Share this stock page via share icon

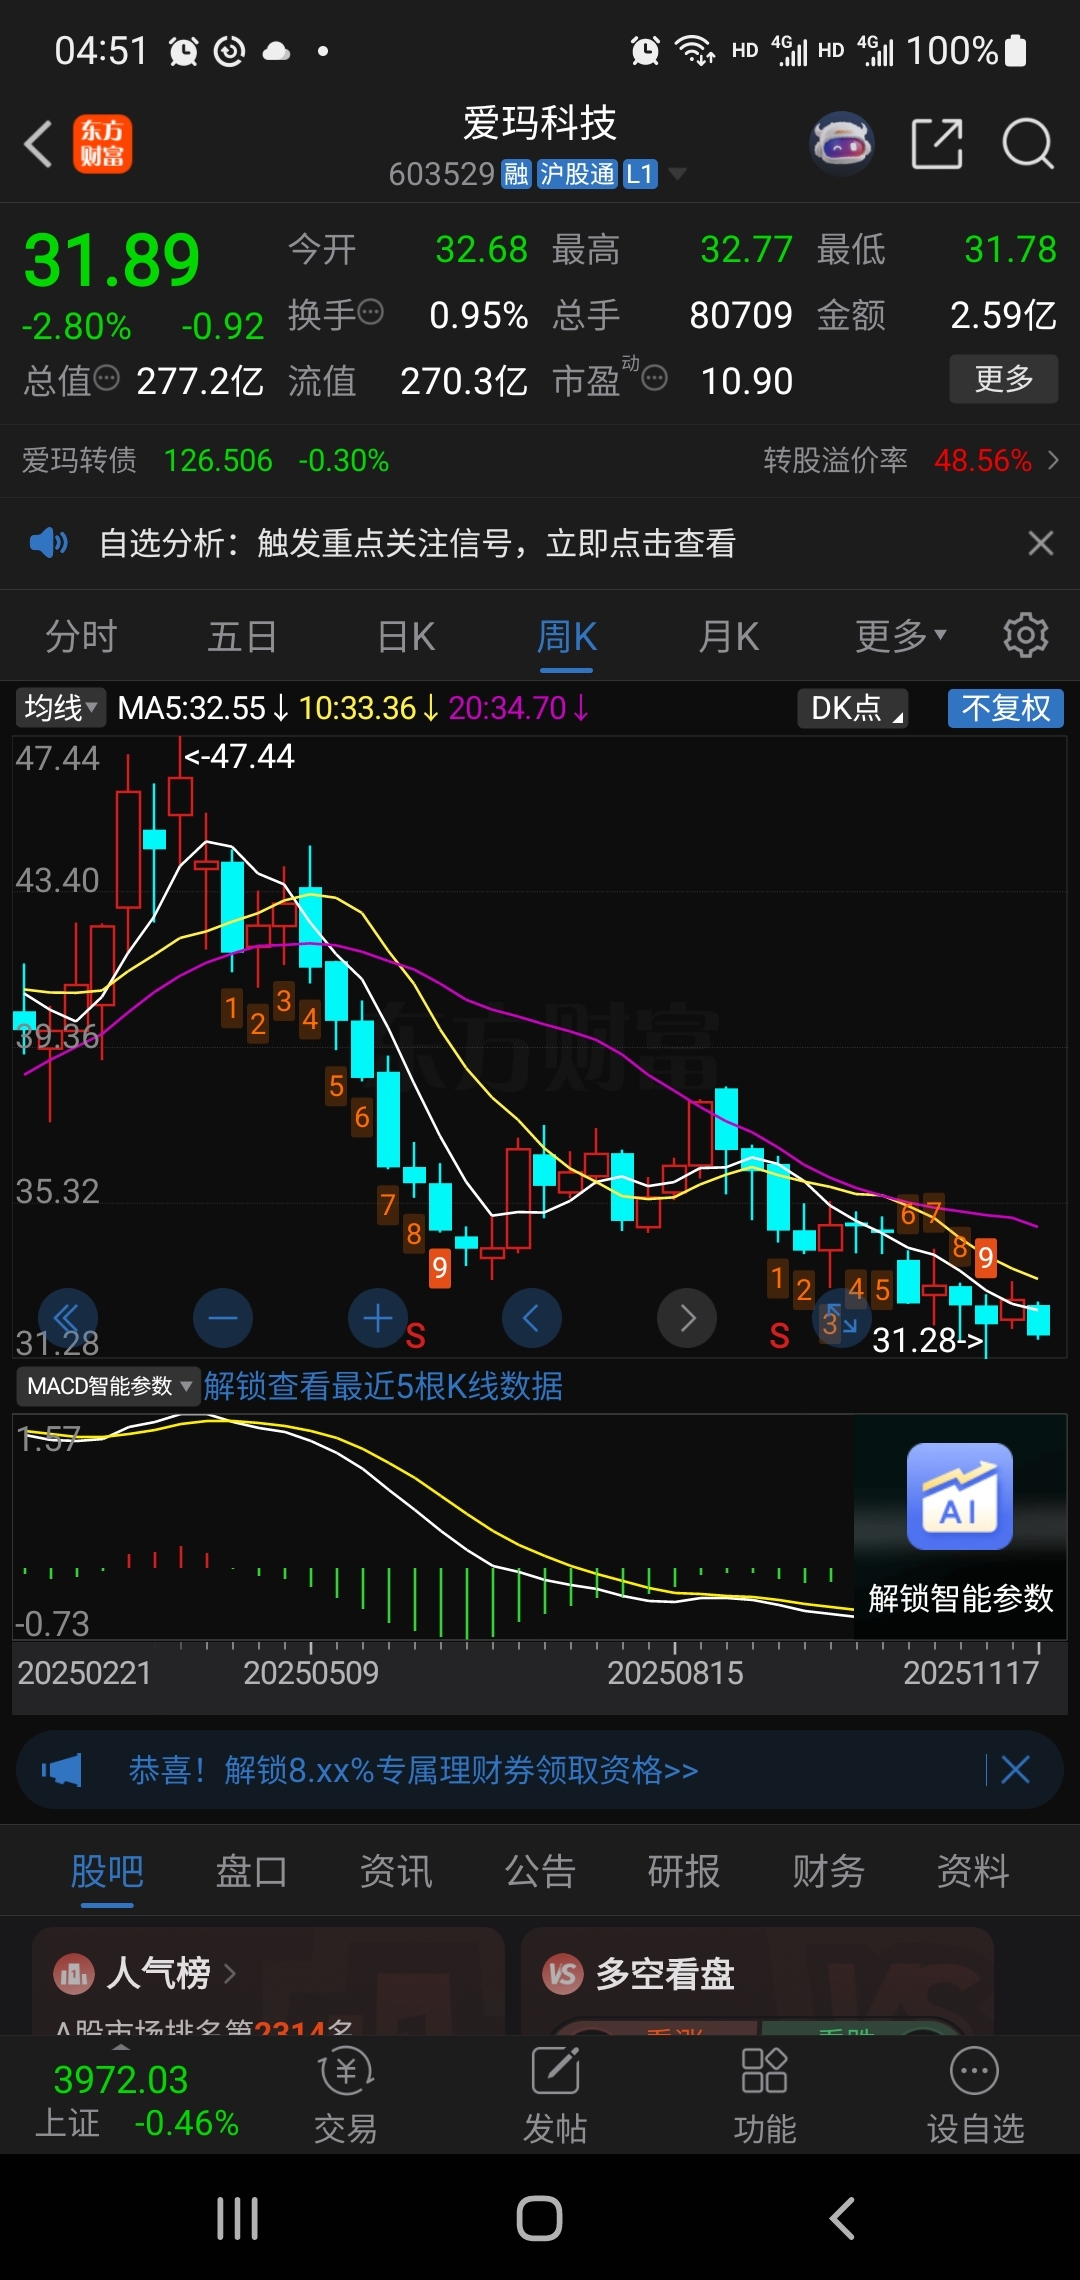pyautogui.click(x=937, y=144)
